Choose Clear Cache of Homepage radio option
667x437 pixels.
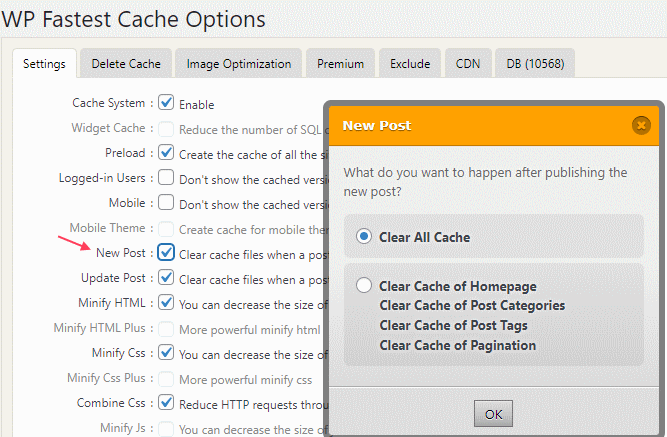364,285
